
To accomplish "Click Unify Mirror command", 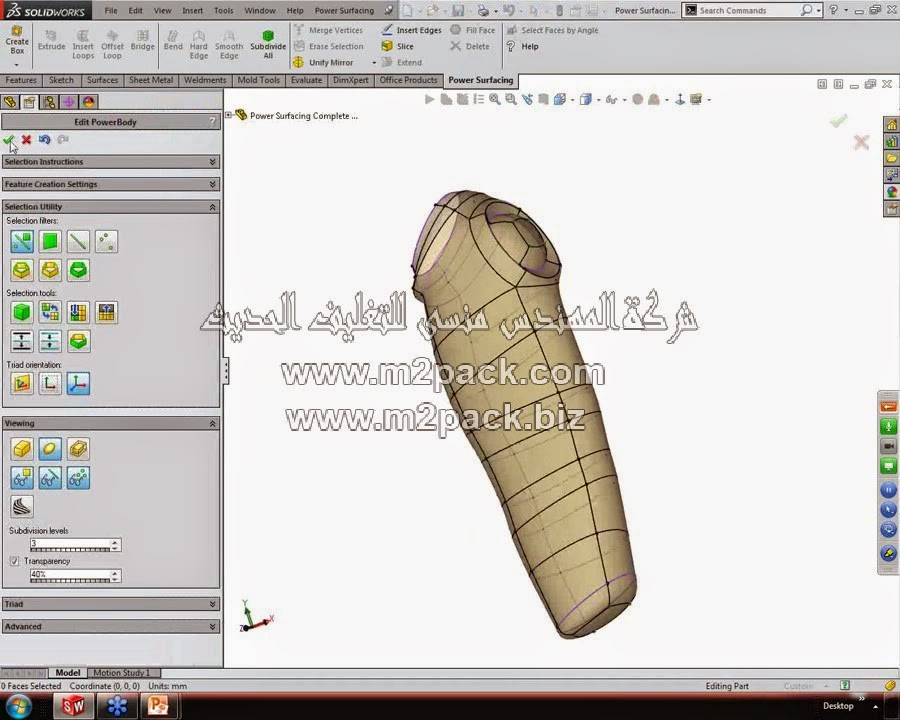I will 323,62.
